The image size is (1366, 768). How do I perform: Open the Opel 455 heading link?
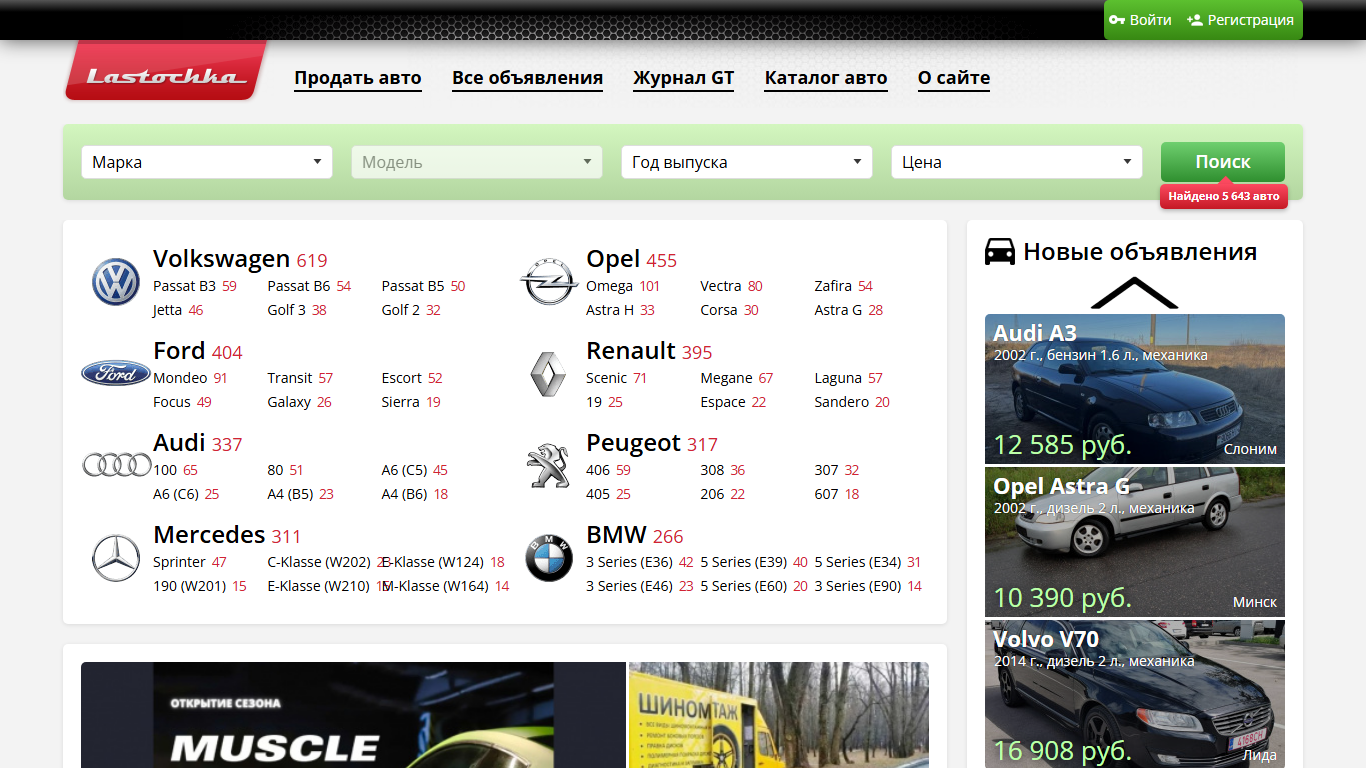point(631,259)
